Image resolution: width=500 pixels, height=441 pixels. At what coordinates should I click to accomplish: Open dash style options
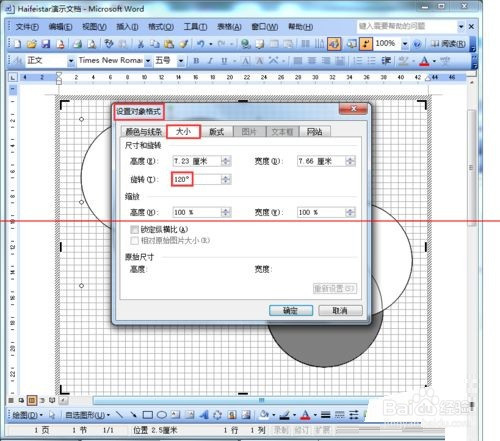(x=339, y=415)
